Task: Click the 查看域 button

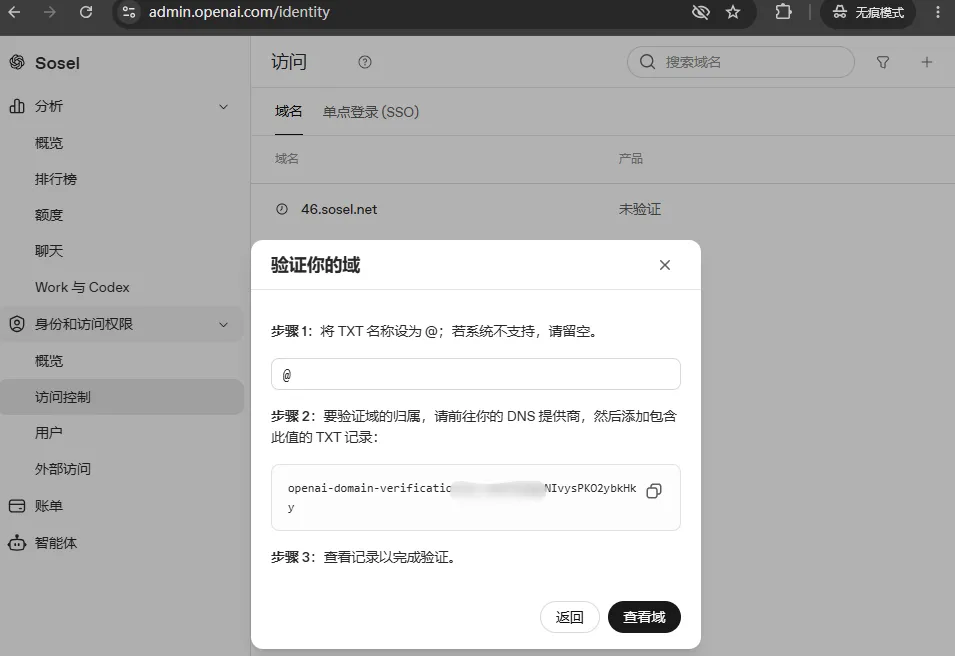Action: pyautogui.click(x=644, y=617)
